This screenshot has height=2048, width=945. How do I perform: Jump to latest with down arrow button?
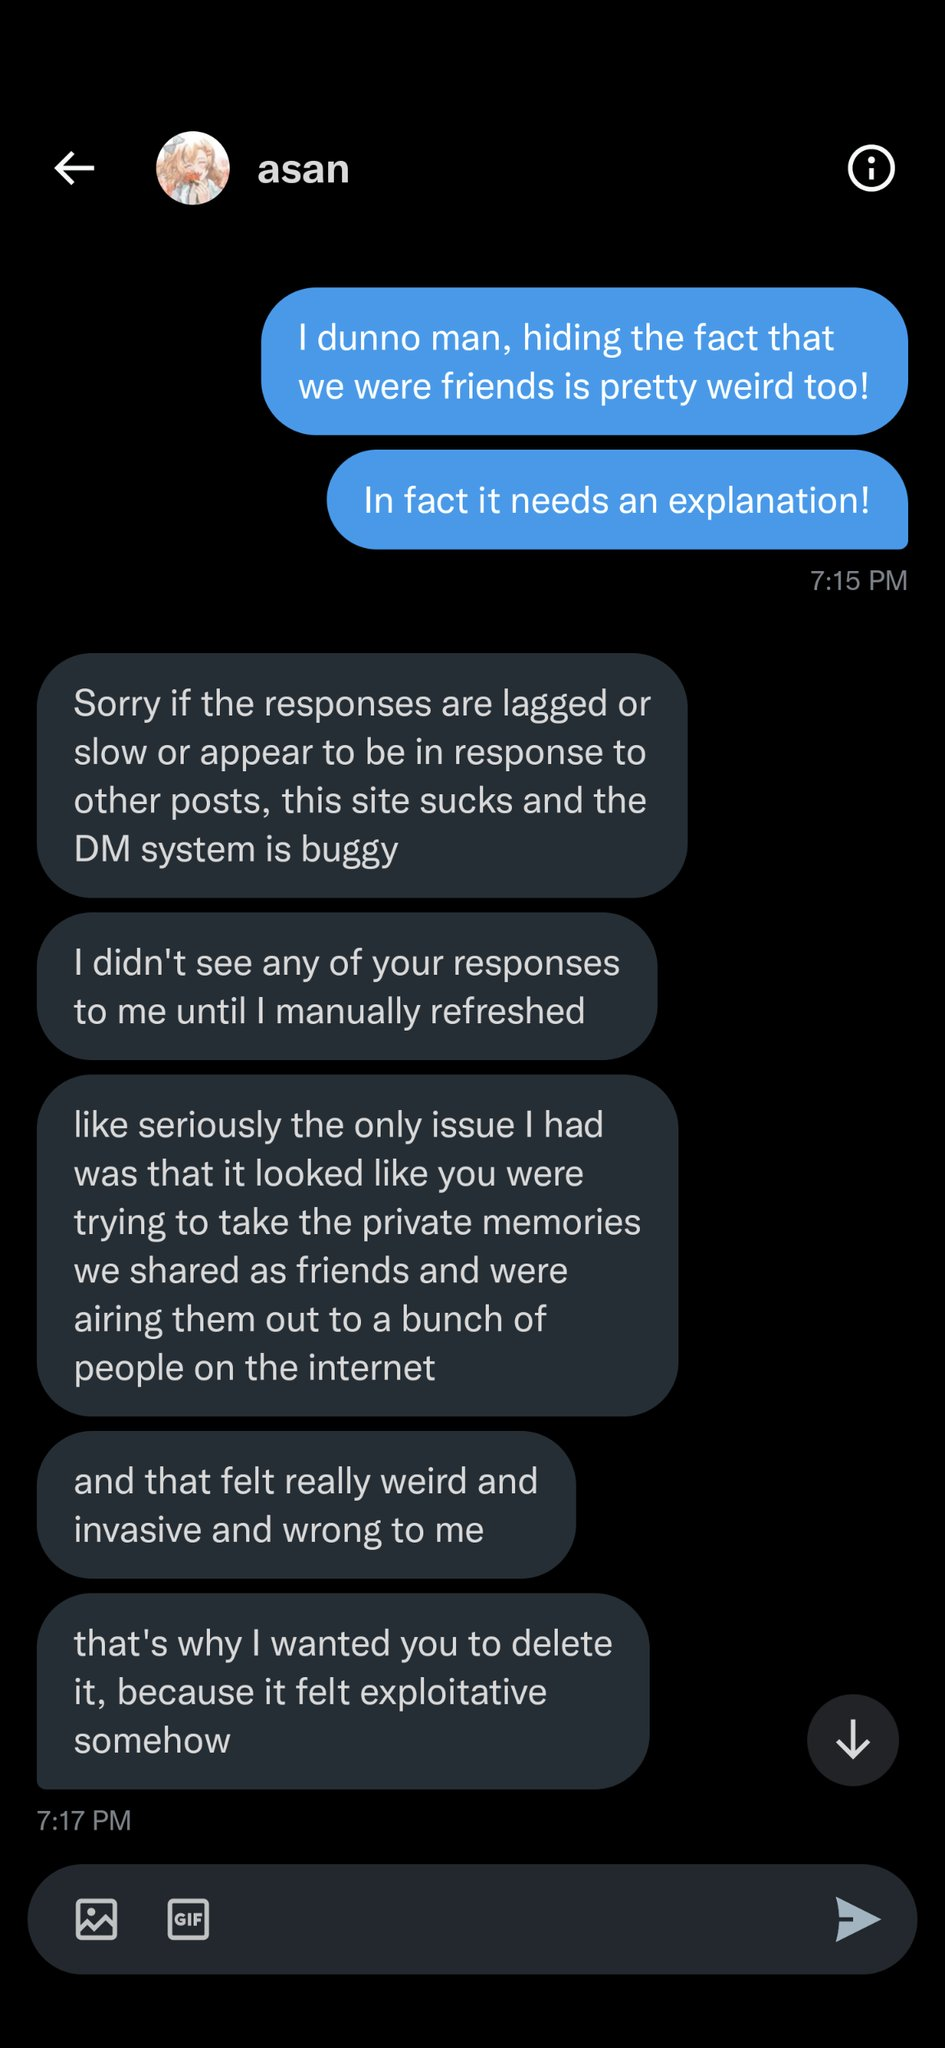click(852, 1740)
